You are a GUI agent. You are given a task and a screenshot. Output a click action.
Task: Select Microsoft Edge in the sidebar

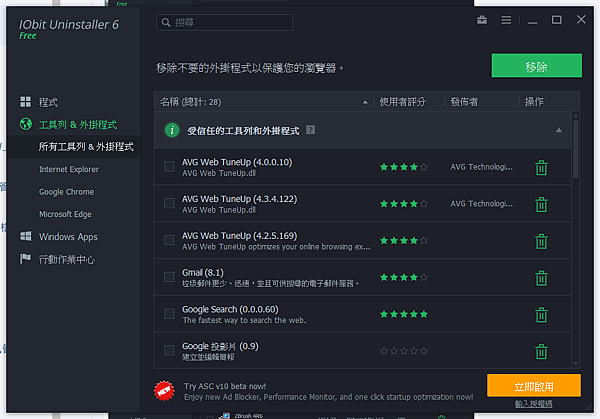click(x=65, y=214)
